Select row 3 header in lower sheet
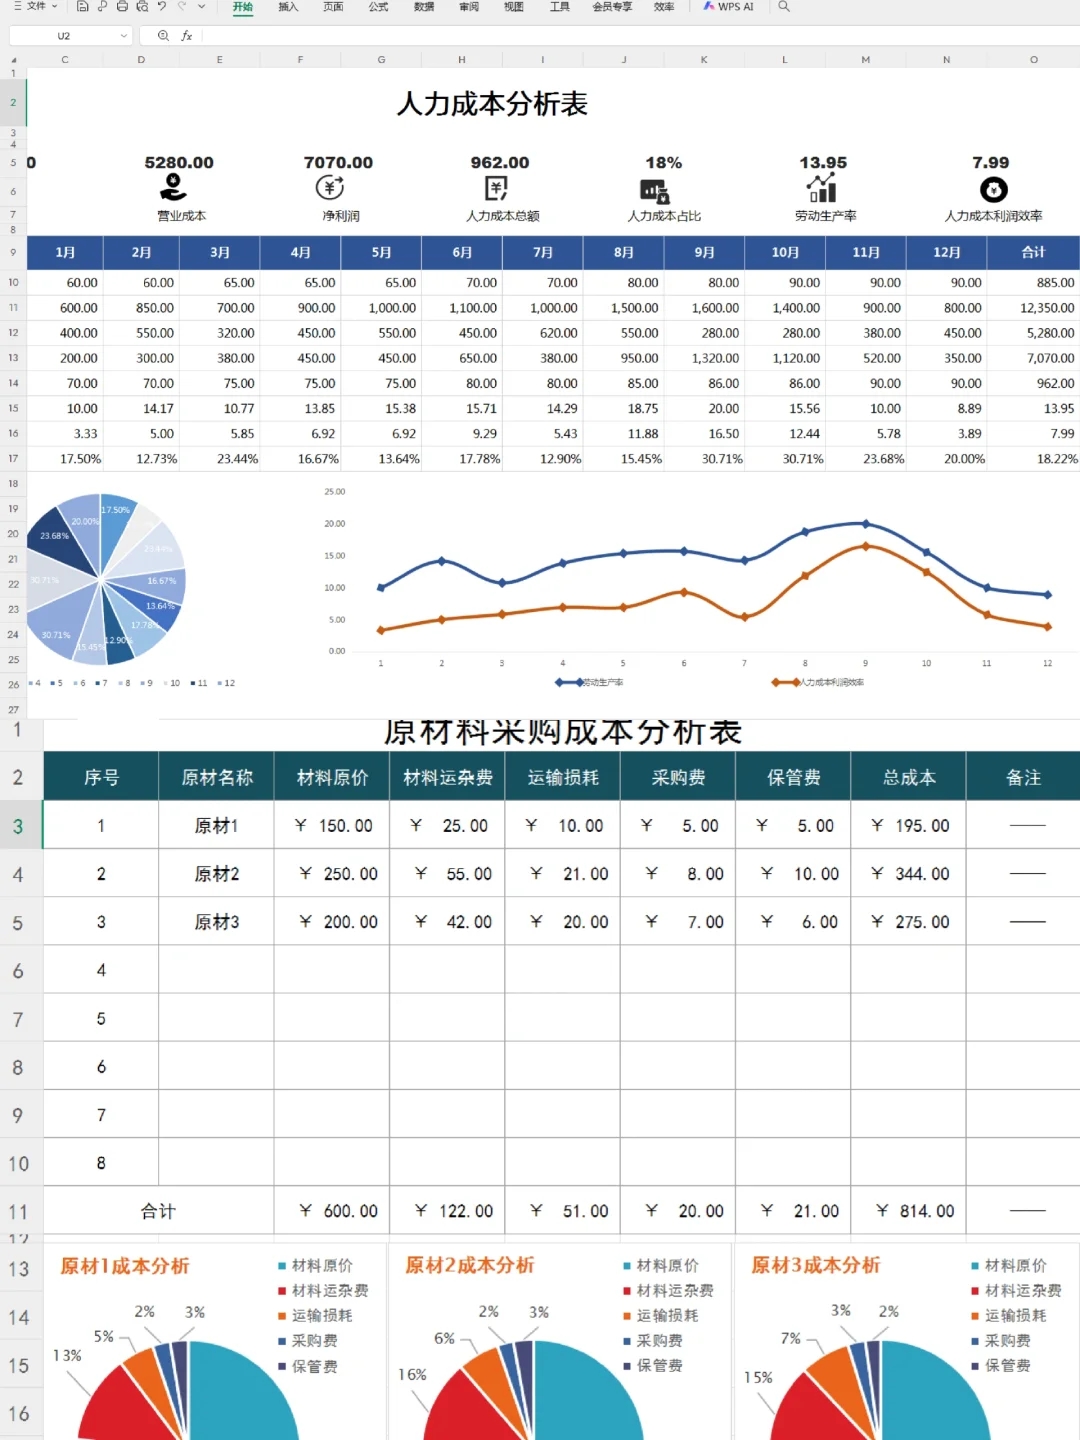1080x1440 pixels. point(21,826)
